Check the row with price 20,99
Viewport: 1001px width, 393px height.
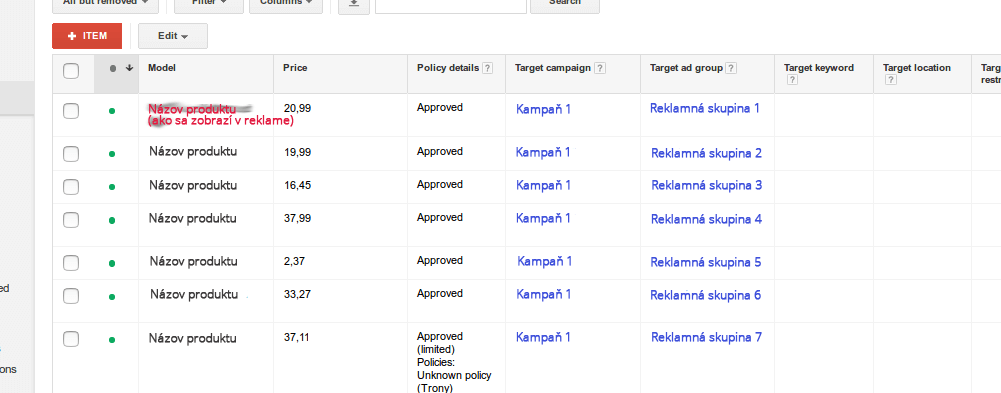[71, 111]
